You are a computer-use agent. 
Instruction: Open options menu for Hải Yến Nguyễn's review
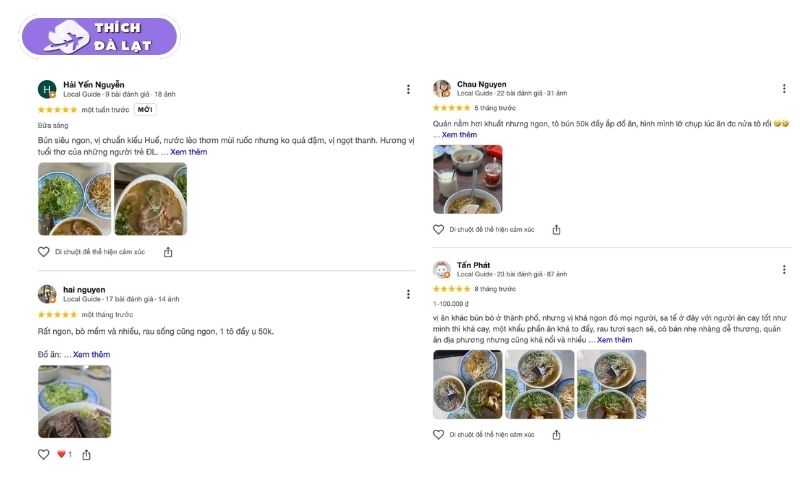pyautogui.click(x=408, y=90)
